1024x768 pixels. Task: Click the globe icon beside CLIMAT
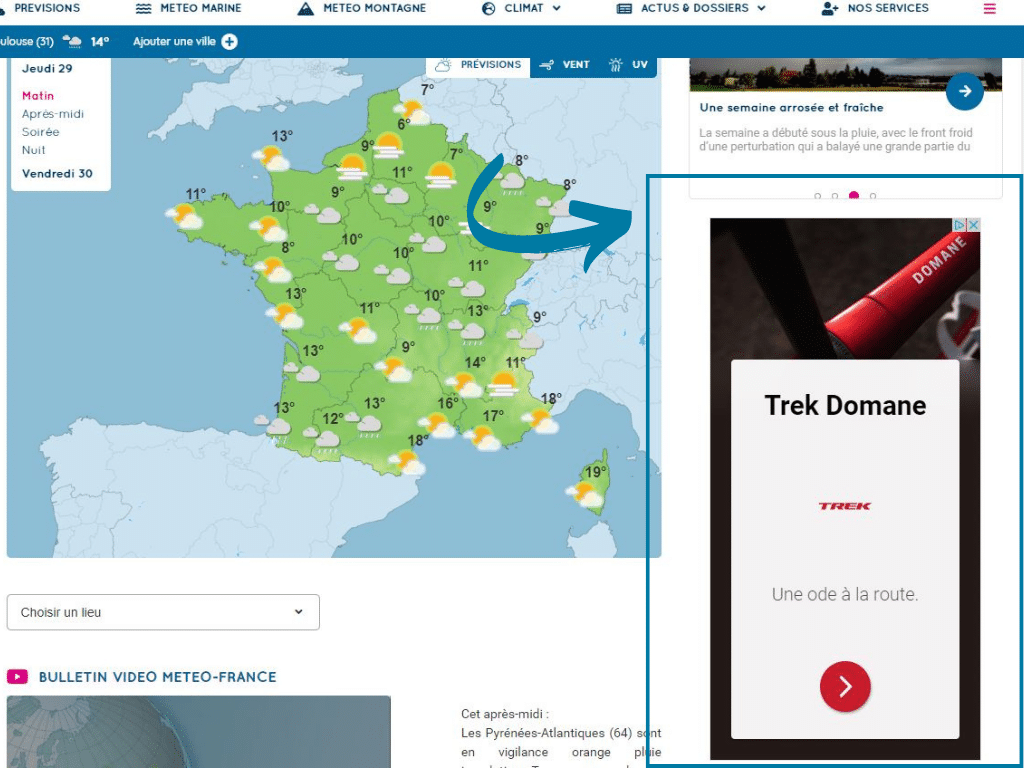tap(488, 8)
